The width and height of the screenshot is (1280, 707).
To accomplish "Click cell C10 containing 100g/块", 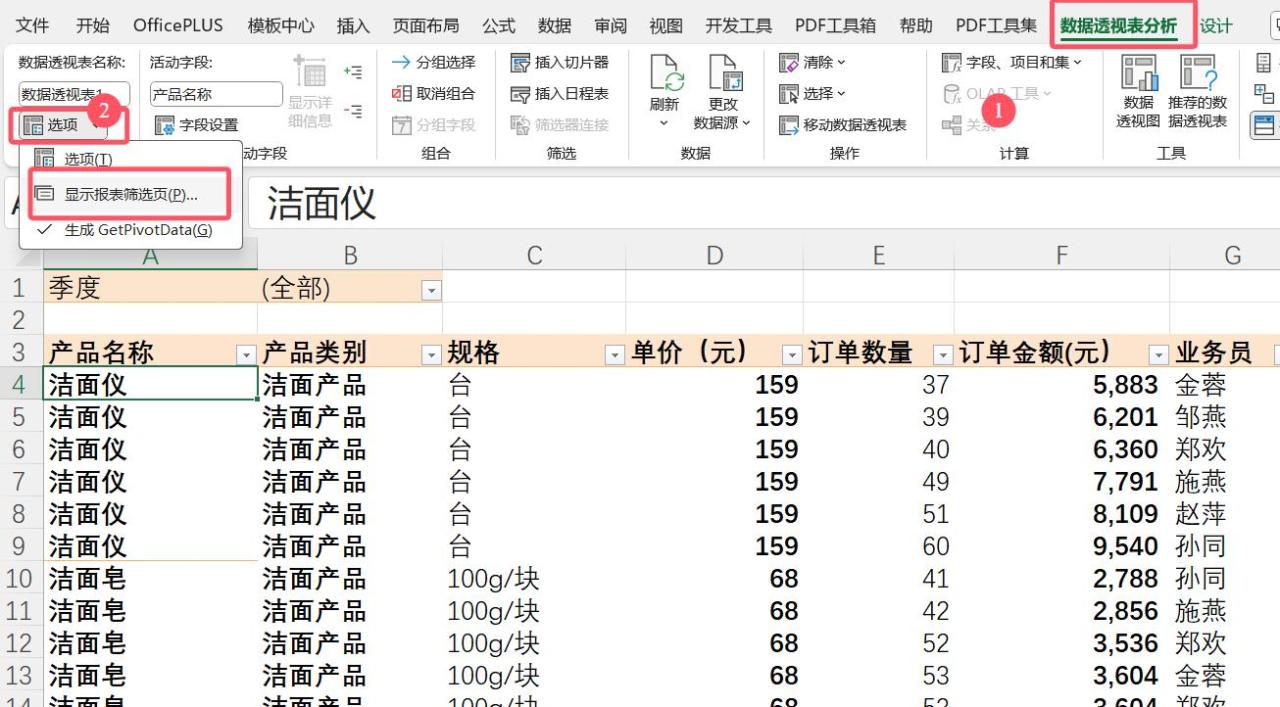I will tap(534, 578).
